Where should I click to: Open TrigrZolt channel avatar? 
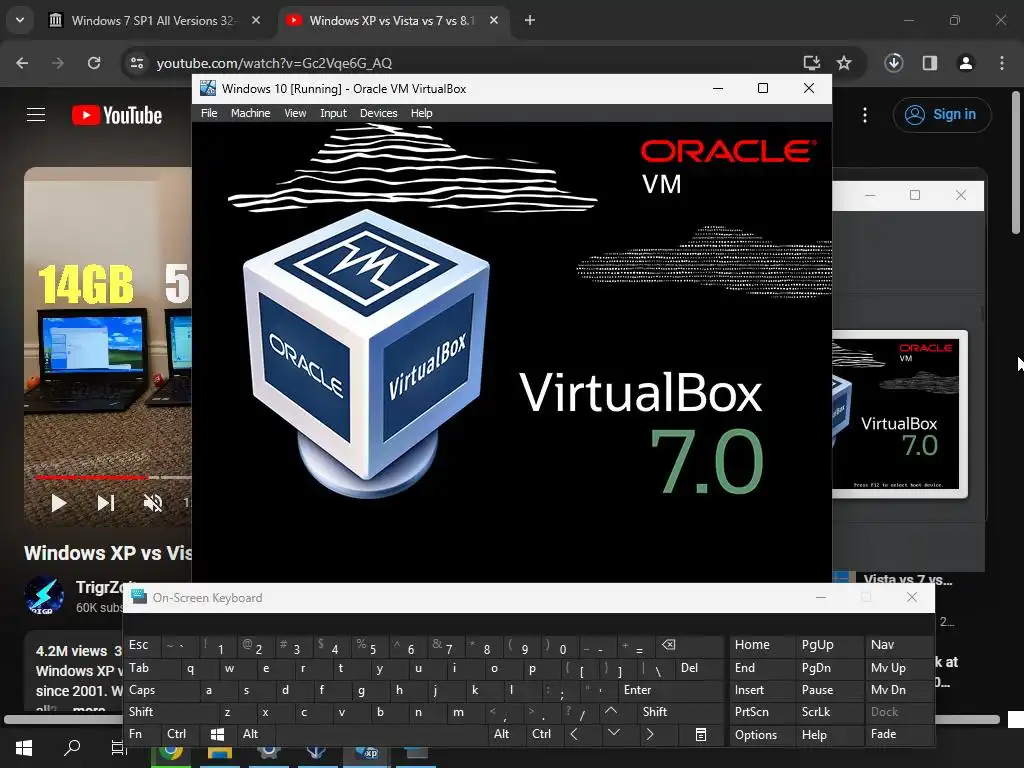[44, 596]
